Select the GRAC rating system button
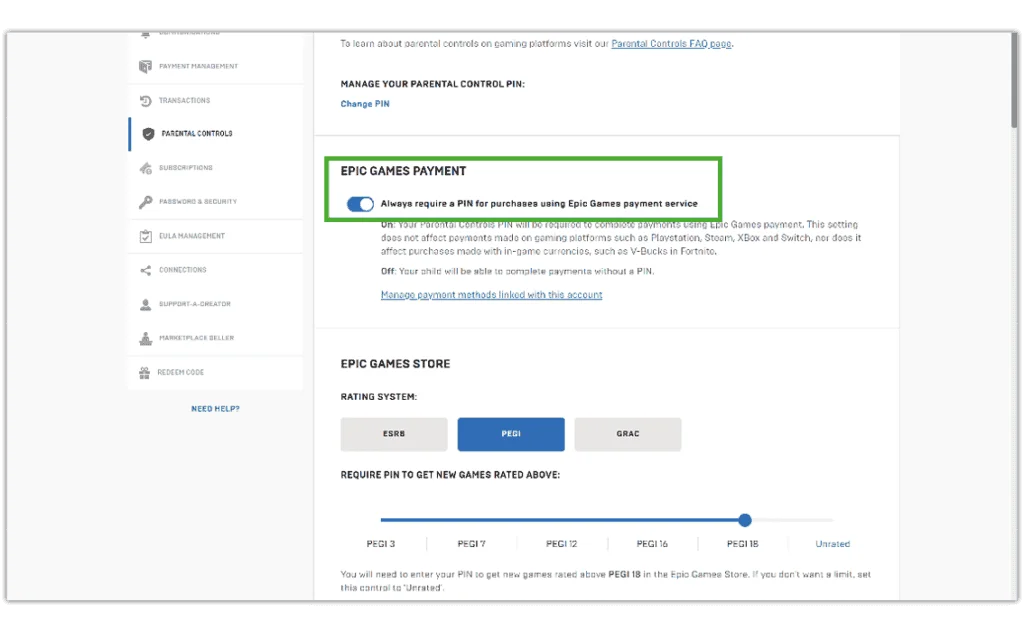Image resolution: width=1024 pixels, height=640 pixels. pos(628,434)
